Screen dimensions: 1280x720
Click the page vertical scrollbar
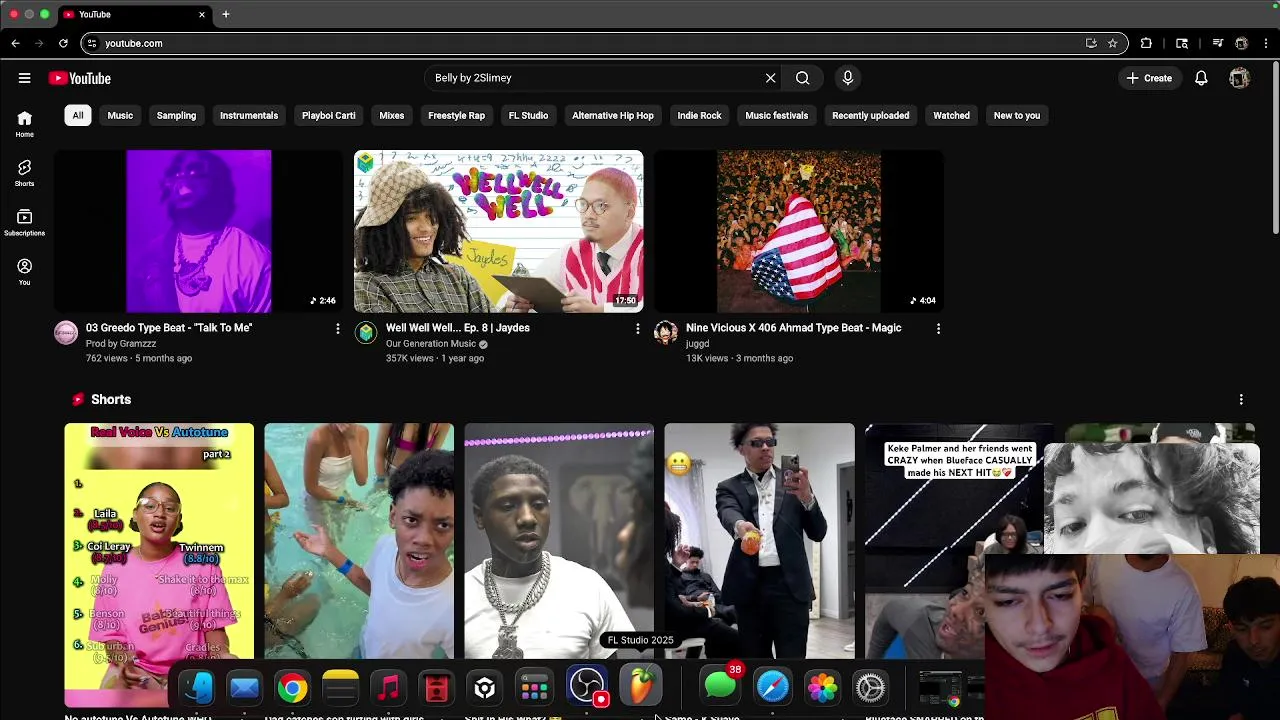(x=1275, y=150)
